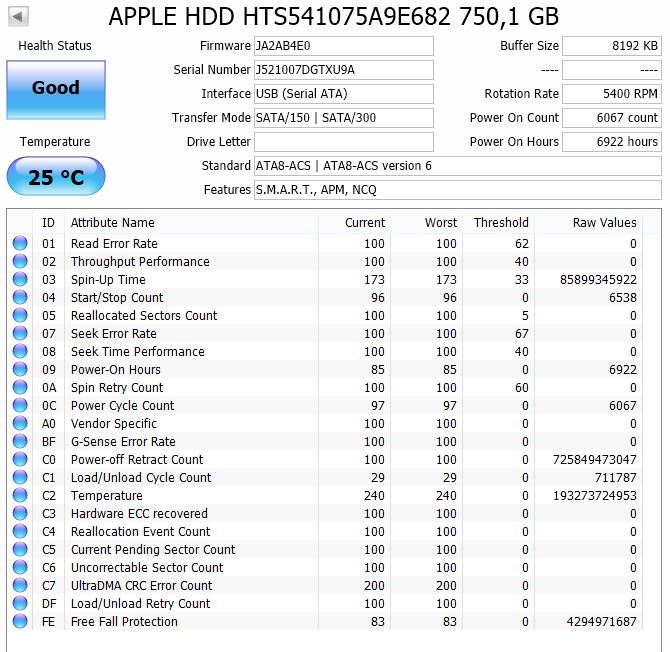Click the 25 °C temperature button

pyautogui.click(x=56, y=176)
